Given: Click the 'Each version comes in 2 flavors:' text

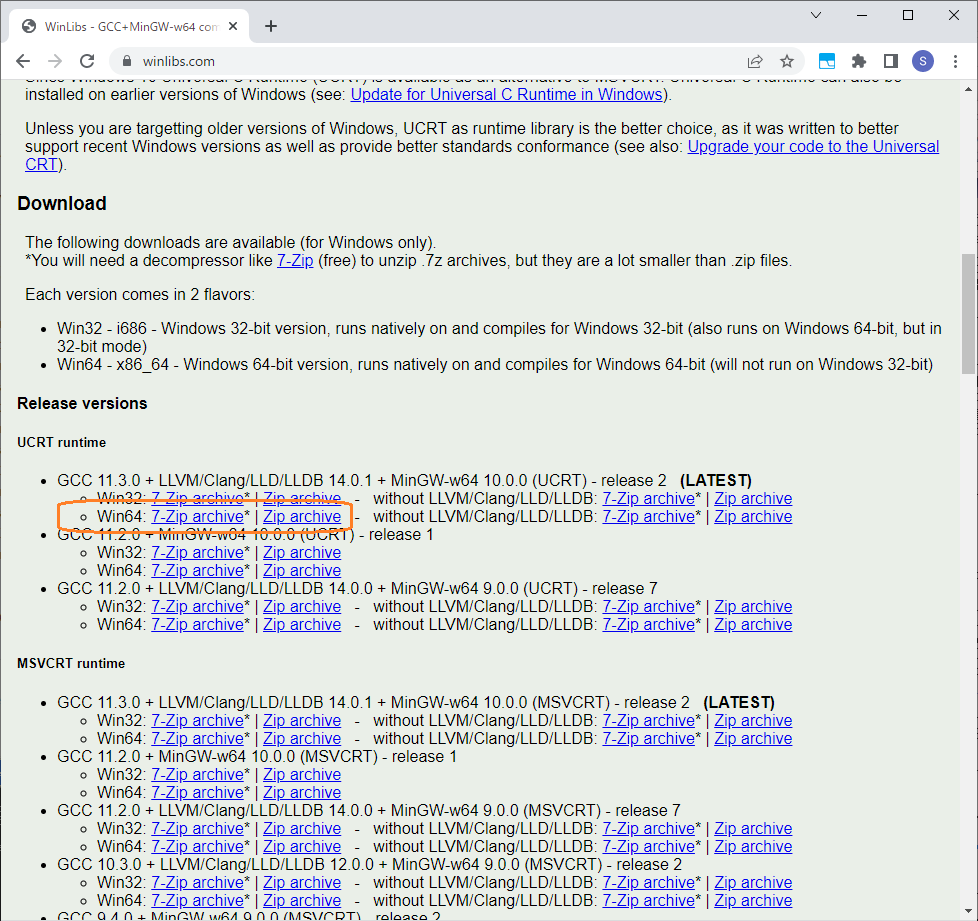Looking at the screenshot, I should tap(140, 295).
